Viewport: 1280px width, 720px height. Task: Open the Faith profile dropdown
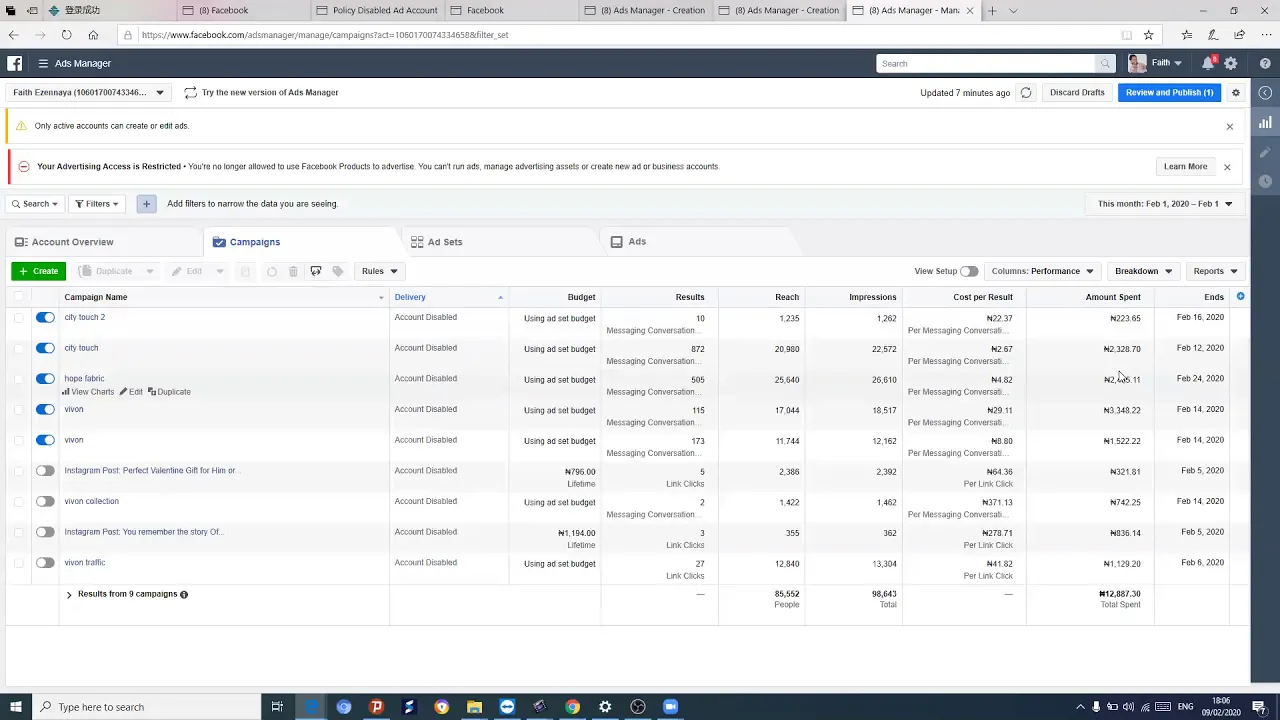1155,63
